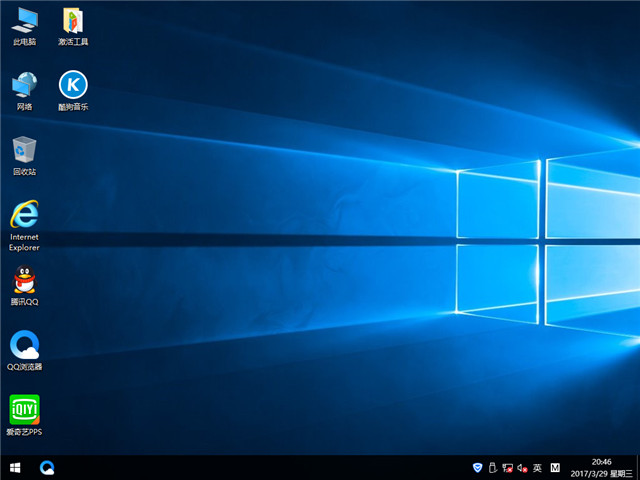This screenshot has width=640, height=480.
Task: Select the 酷狗音乐 desktop icon
Action: pyautogui.click(x=73, y=91)
